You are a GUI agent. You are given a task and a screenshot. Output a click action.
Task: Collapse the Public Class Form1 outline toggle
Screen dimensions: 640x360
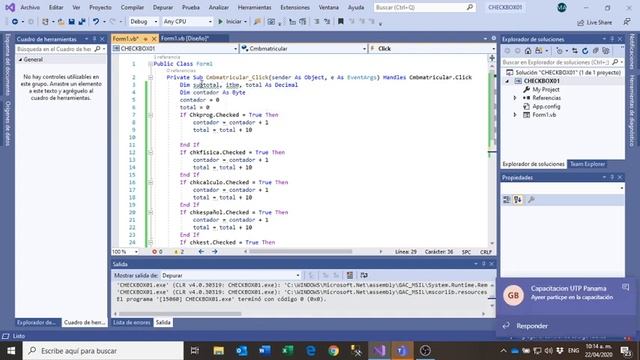[151, 64]
